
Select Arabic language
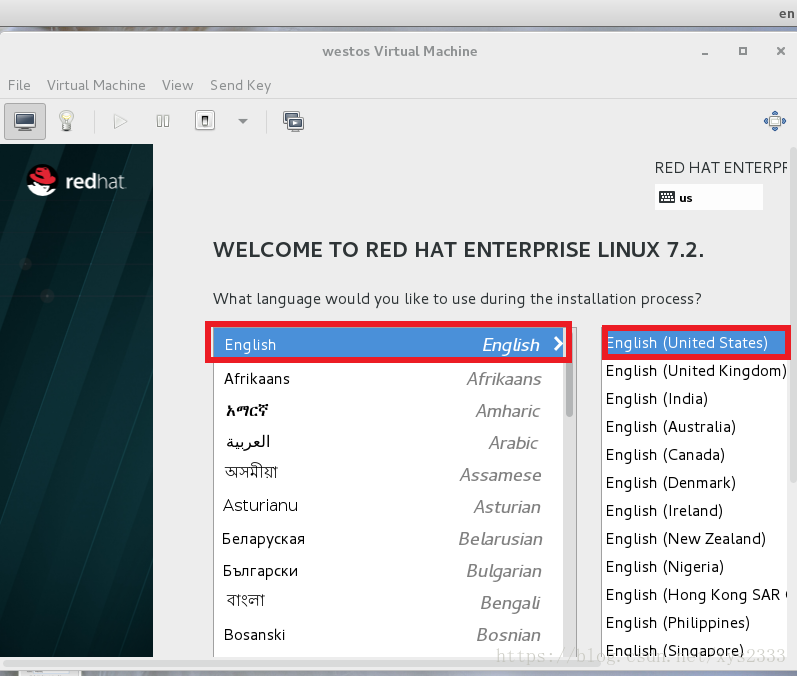pyautogui.click(x=389, y=442)
